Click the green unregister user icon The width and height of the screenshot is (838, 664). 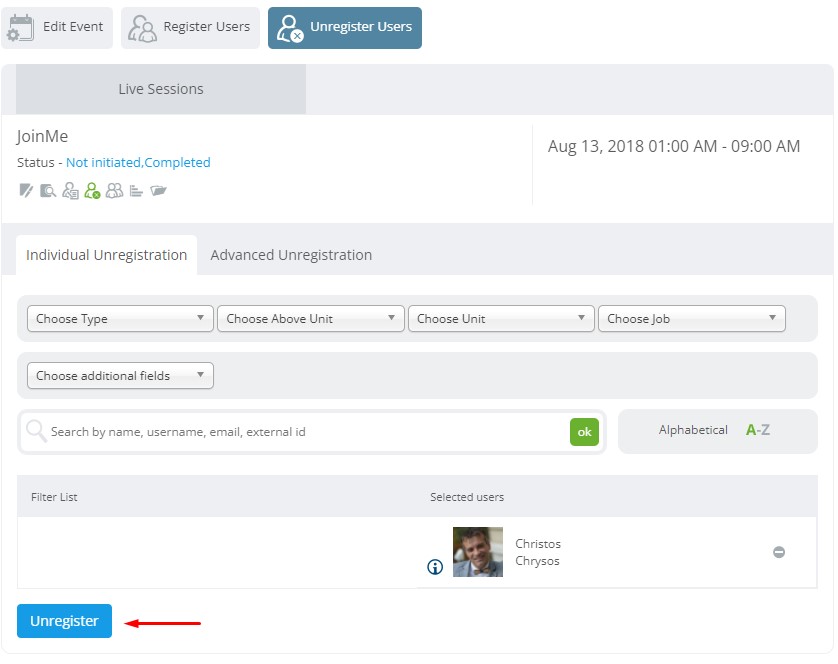[92, 190]
